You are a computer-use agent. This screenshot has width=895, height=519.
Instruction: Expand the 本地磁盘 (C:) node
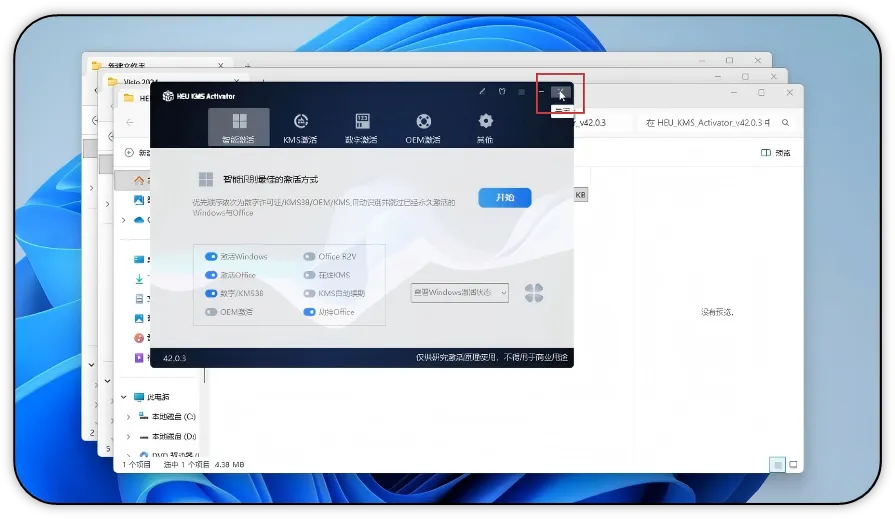(x=128, y=417)
